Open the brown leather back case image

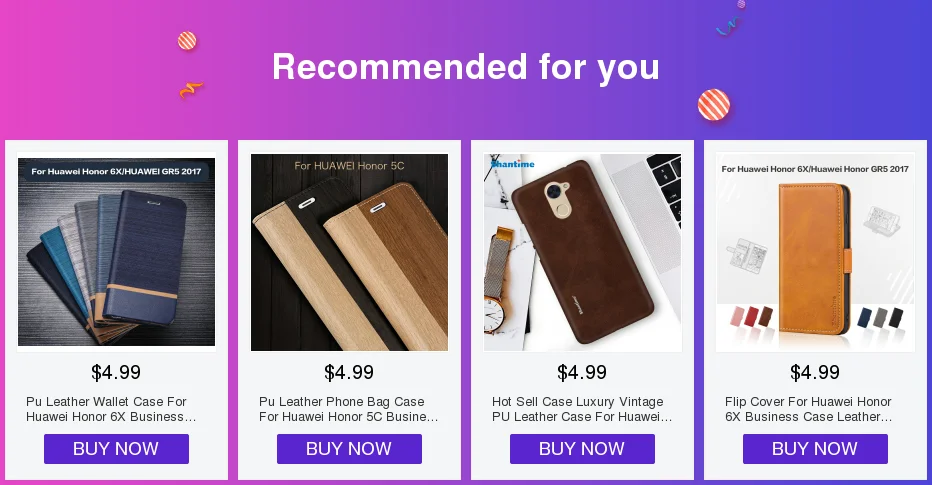(x=582, y=252)
